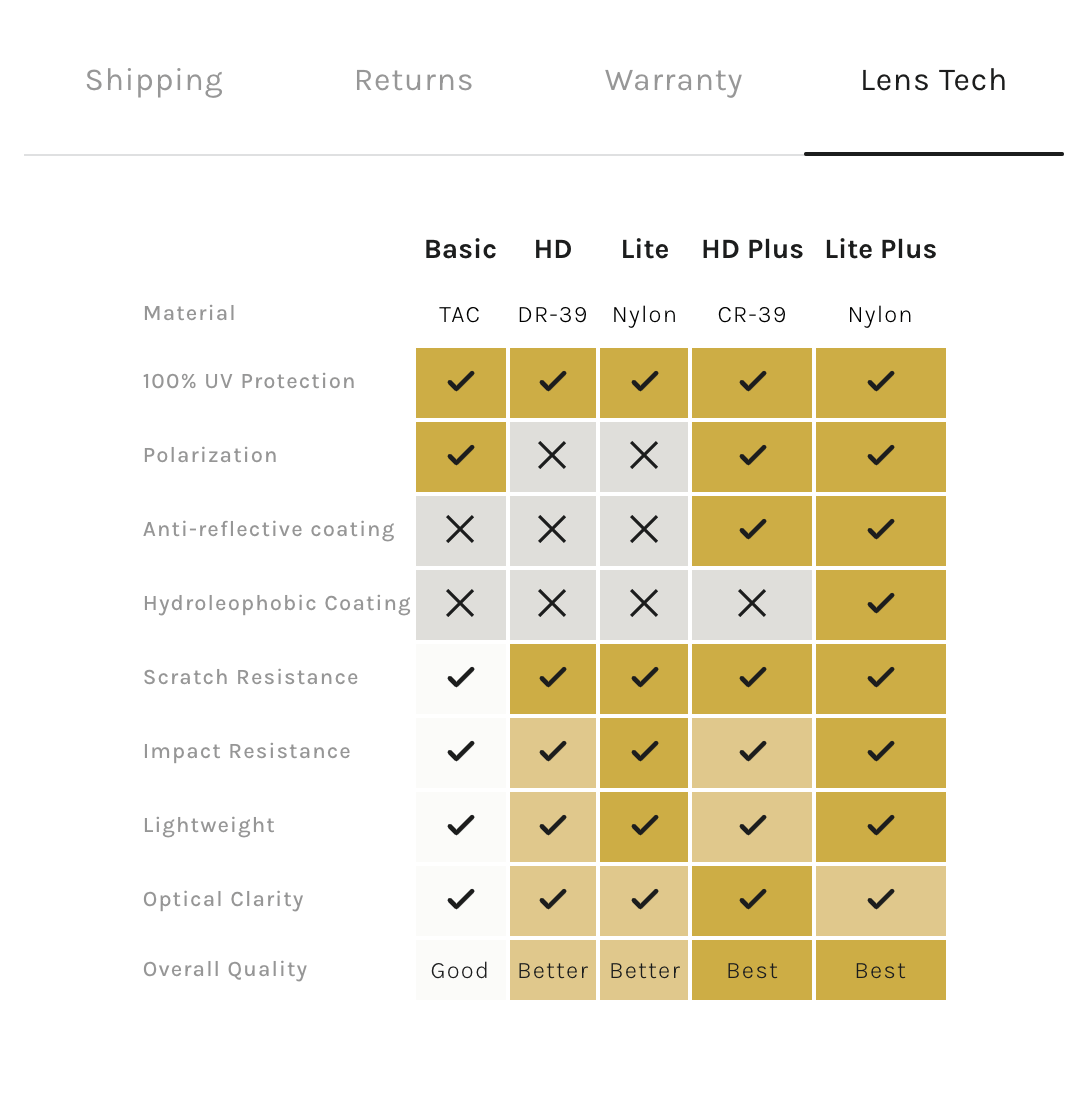Click Basic Lightweight checkmark
Screen dimensions: 1074x1116
460,826
